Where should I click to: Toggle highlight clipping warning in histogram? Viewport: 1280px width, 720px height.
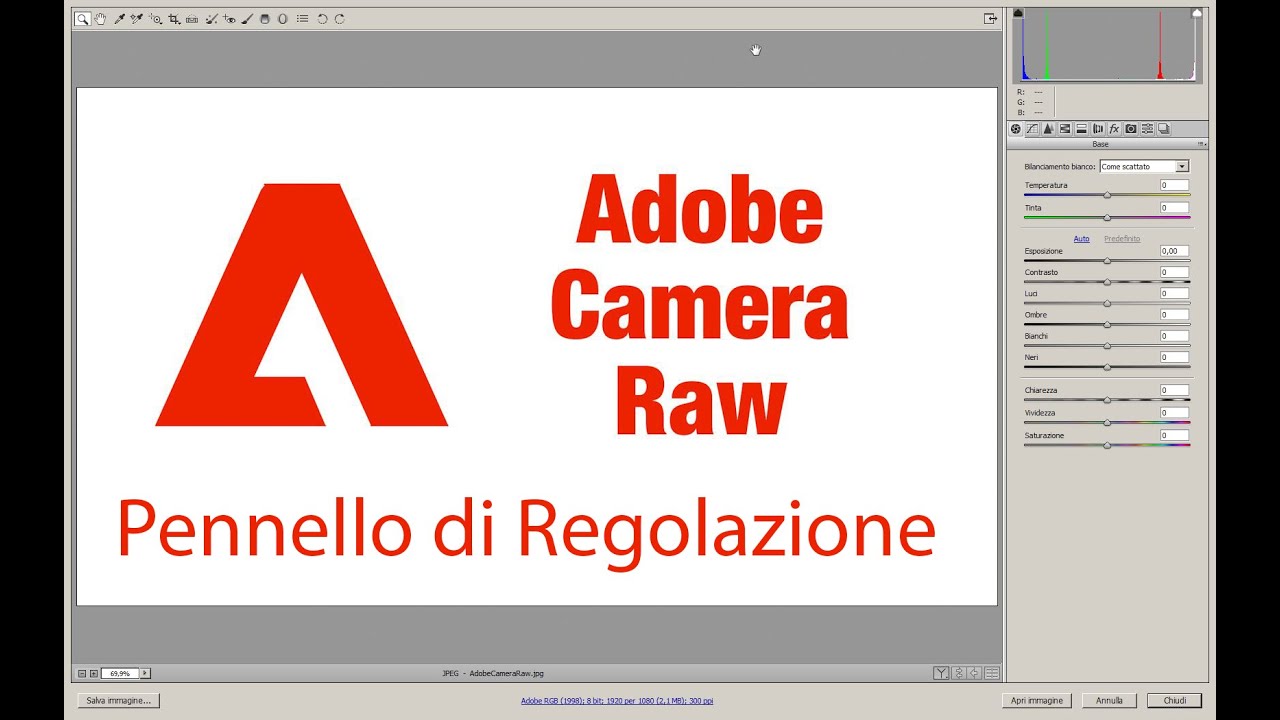(x=1197, y=13)
